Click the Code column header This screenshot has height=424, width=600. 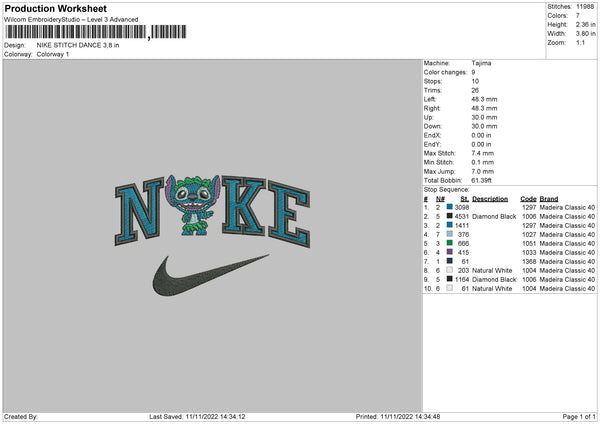(528, 199)
